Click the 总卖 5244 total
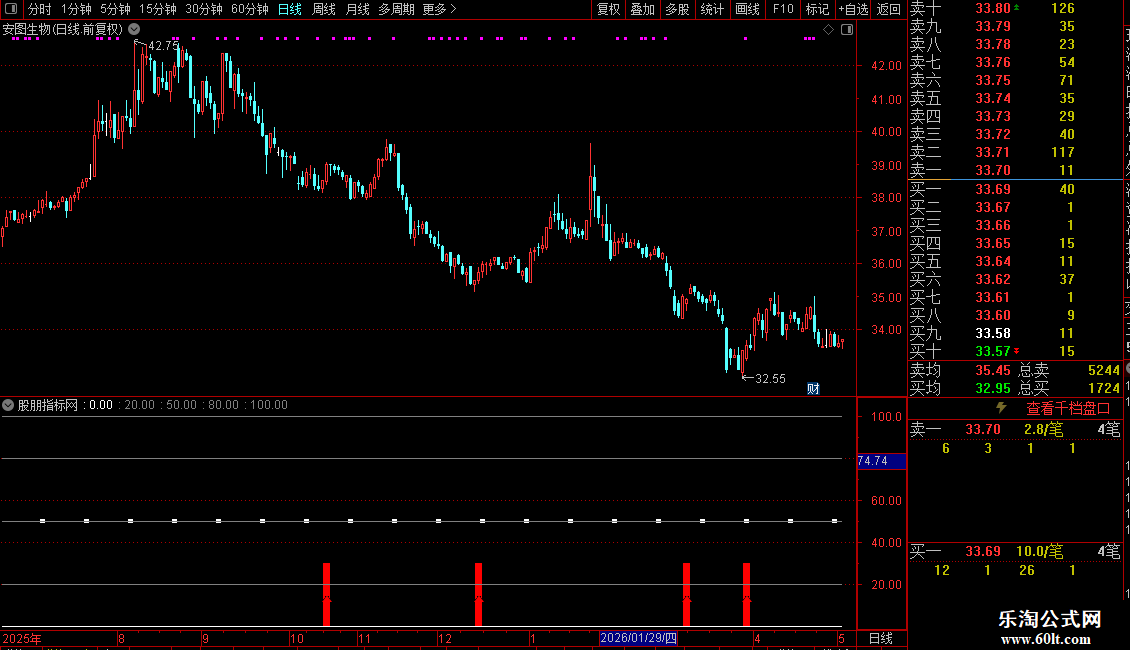Image resolution: width=1130 pixels, height=650 pixels. [1103, 370]
